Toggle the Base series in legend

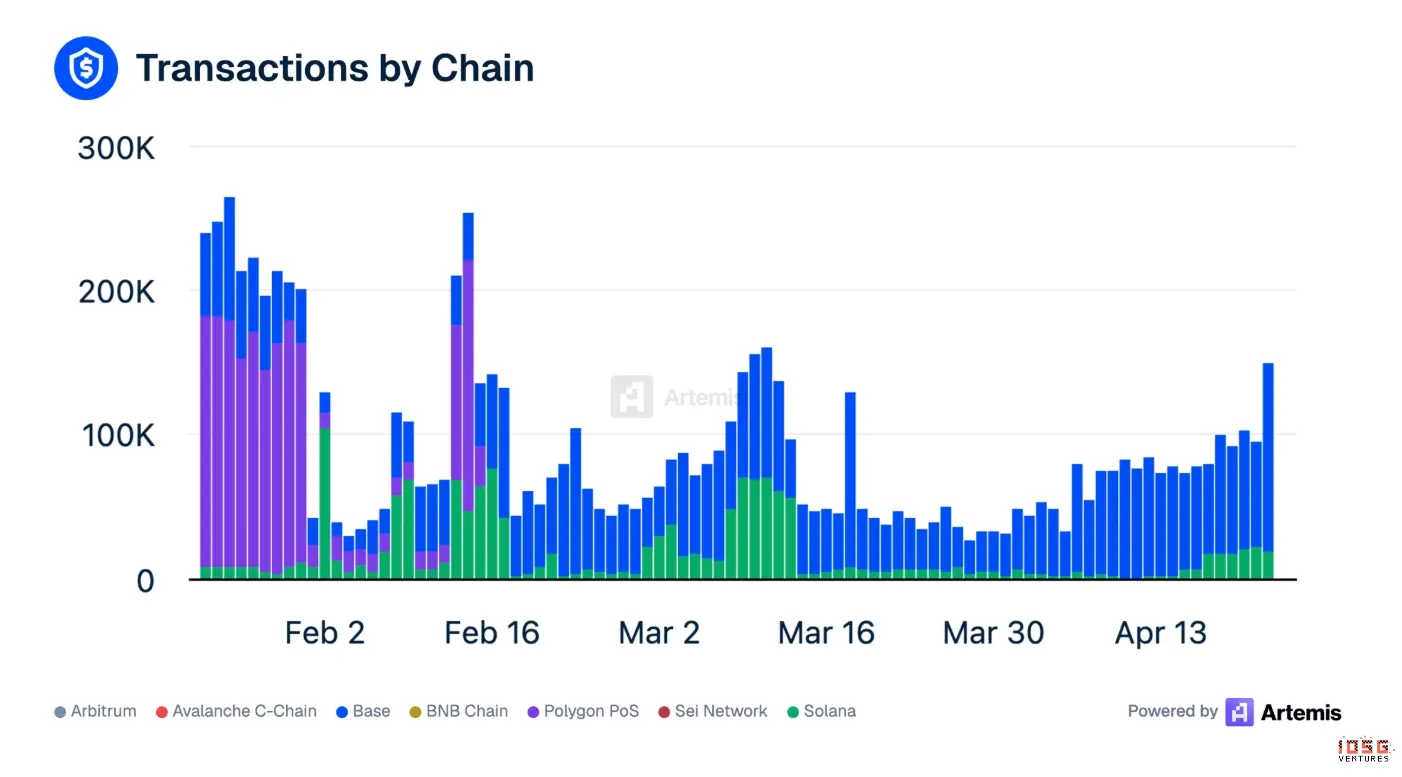(363, 712)
